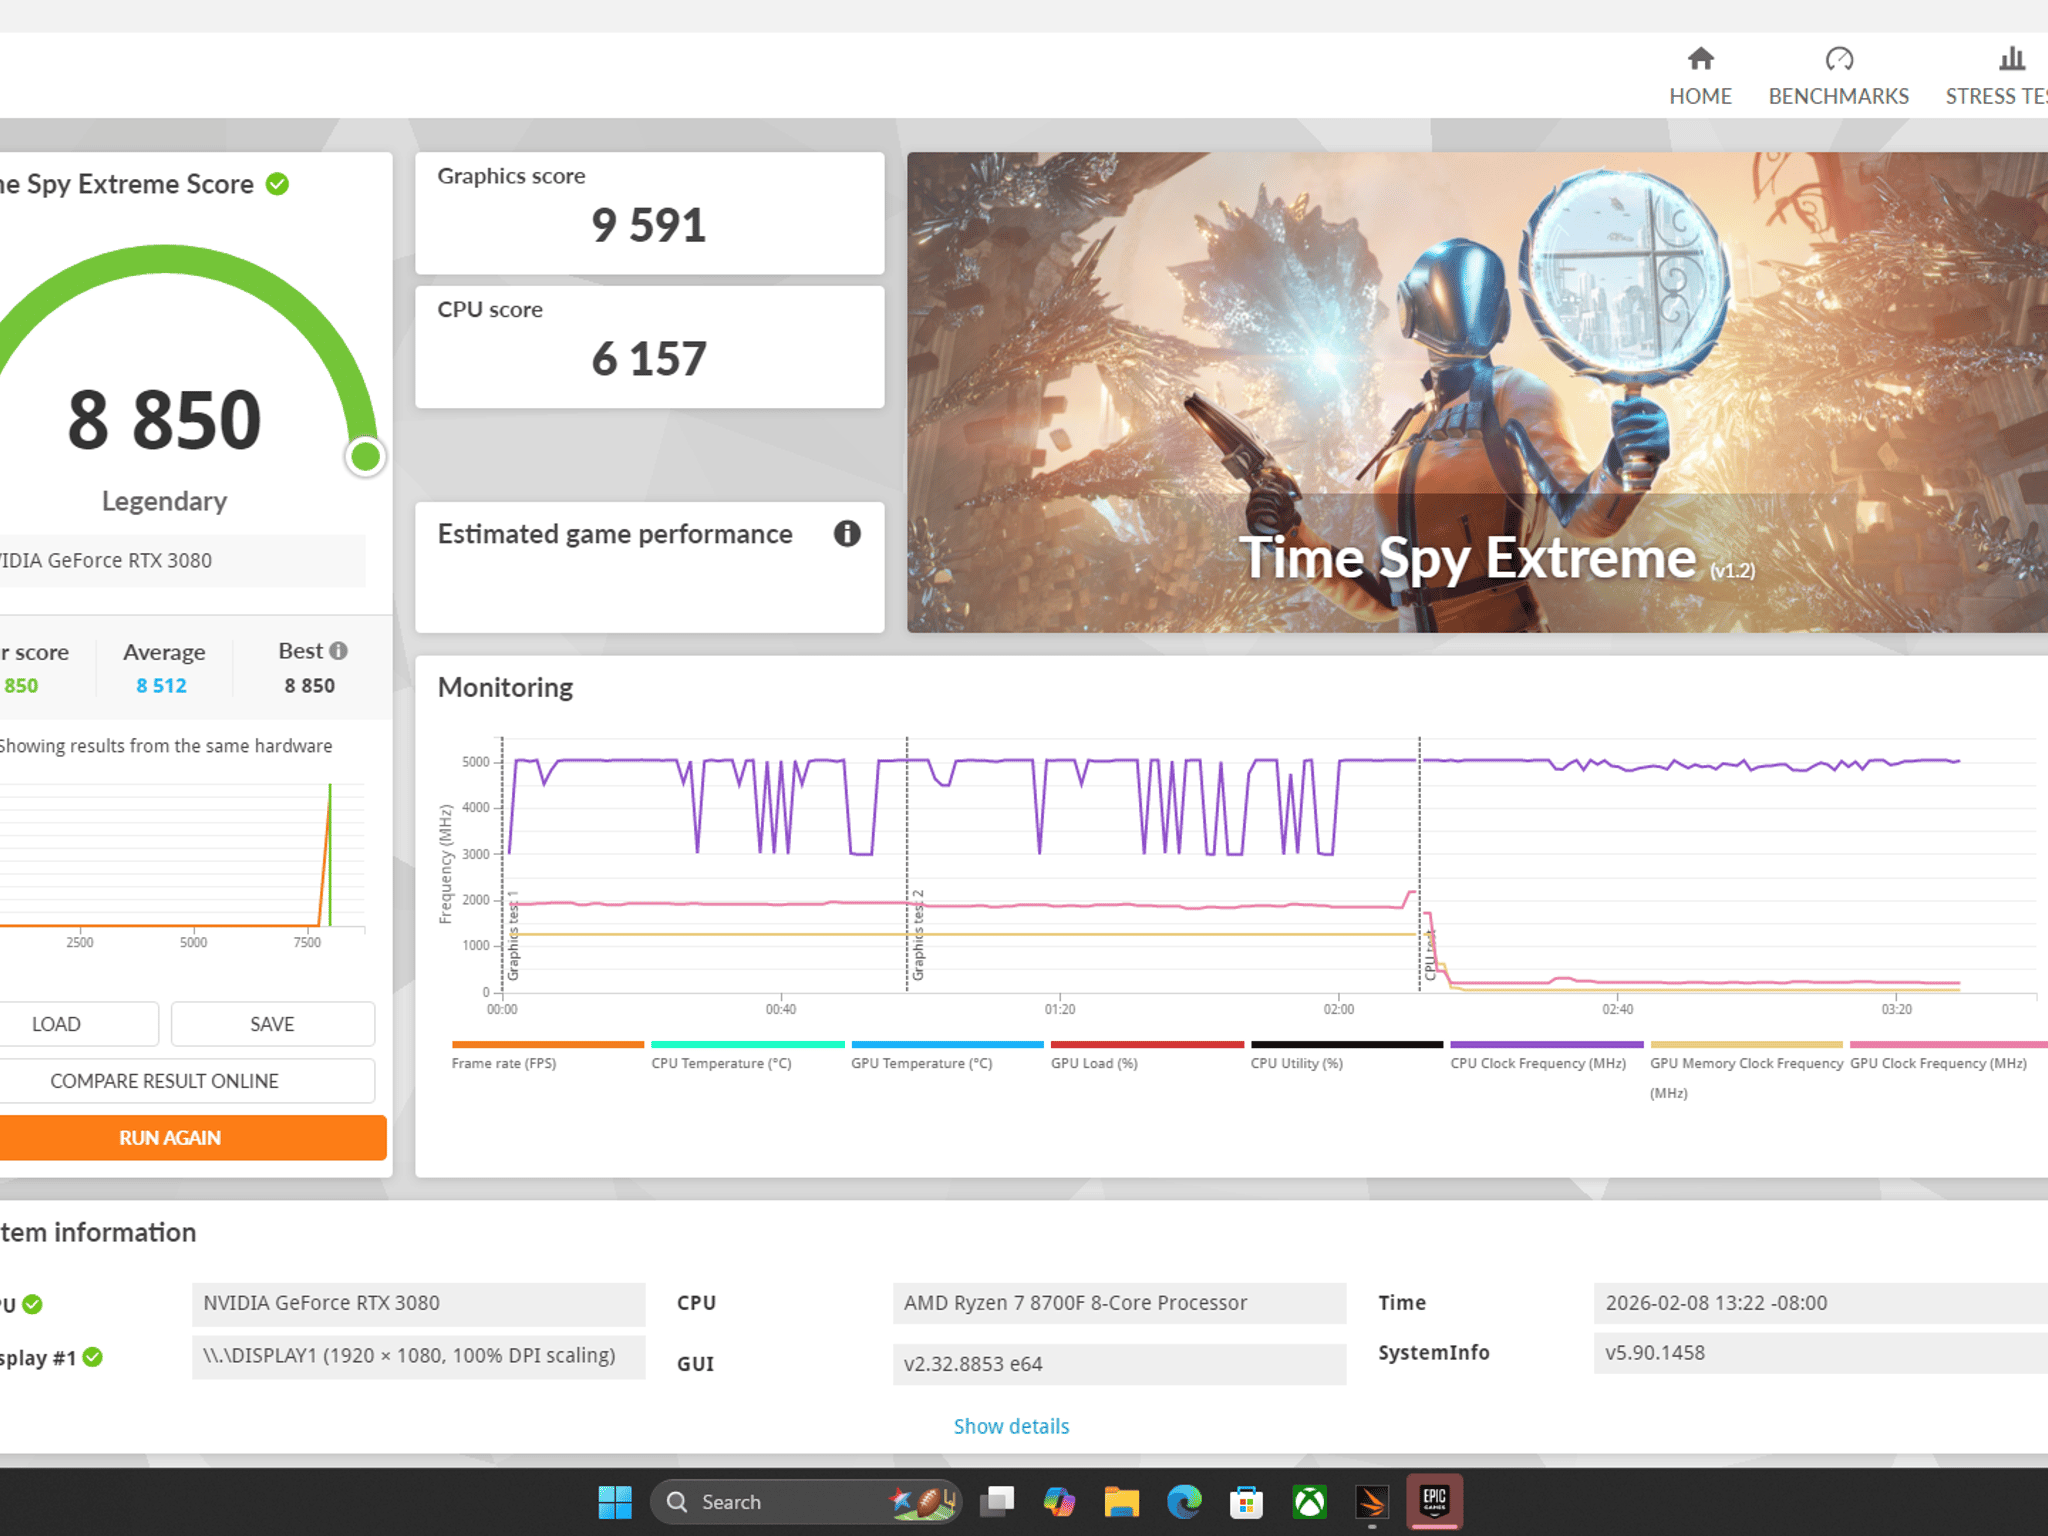Click the Show details link
The width and height of the screenshot is (2048, 1536).
(1011, 1426)
